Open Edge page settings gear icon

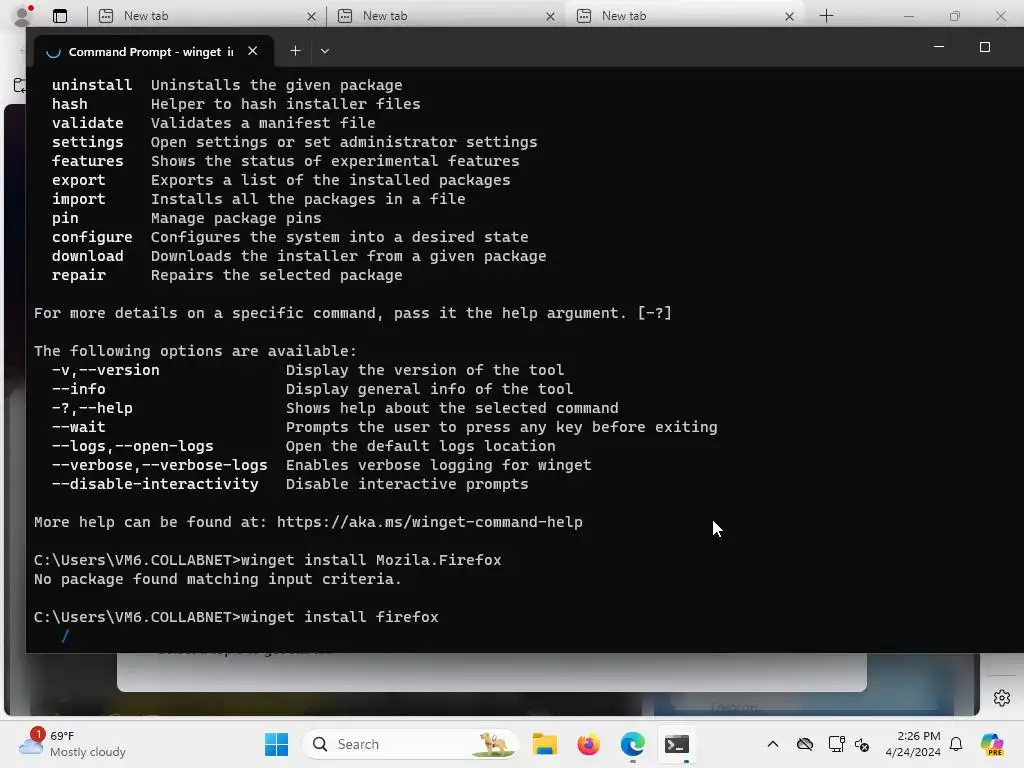(1002, 697)
